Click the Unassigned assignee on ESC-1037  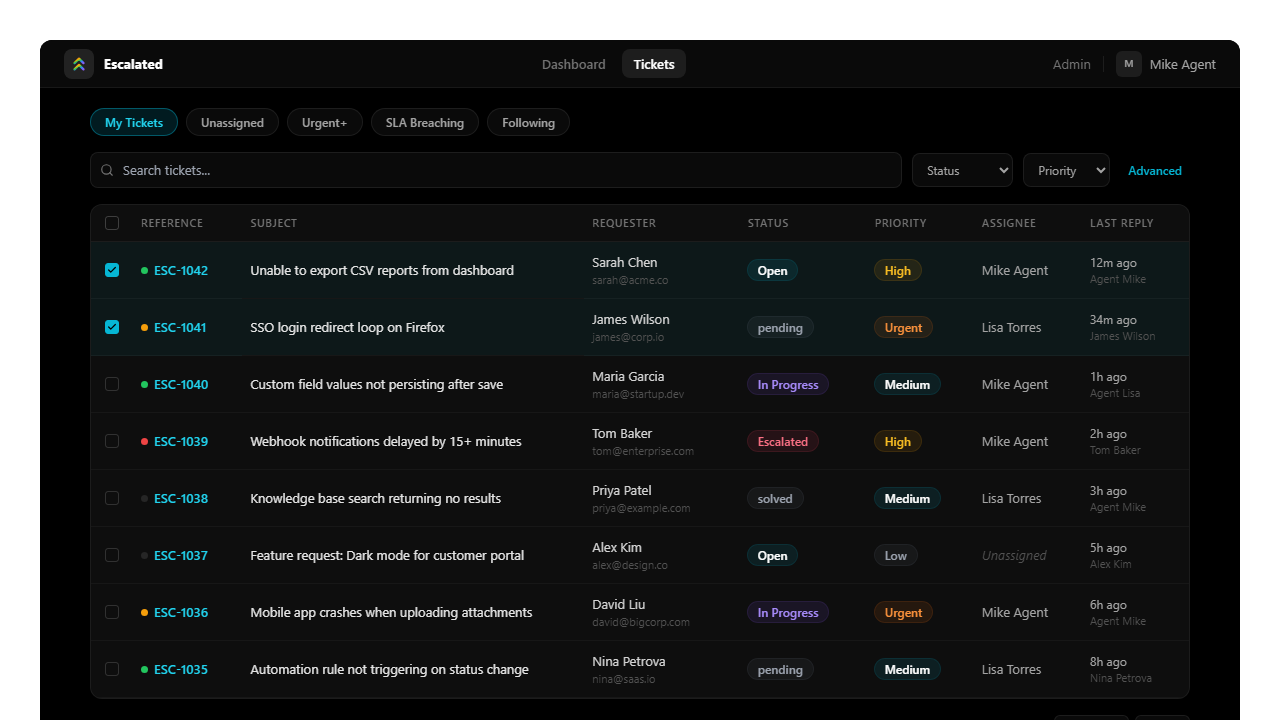(x=1014, y=555)
